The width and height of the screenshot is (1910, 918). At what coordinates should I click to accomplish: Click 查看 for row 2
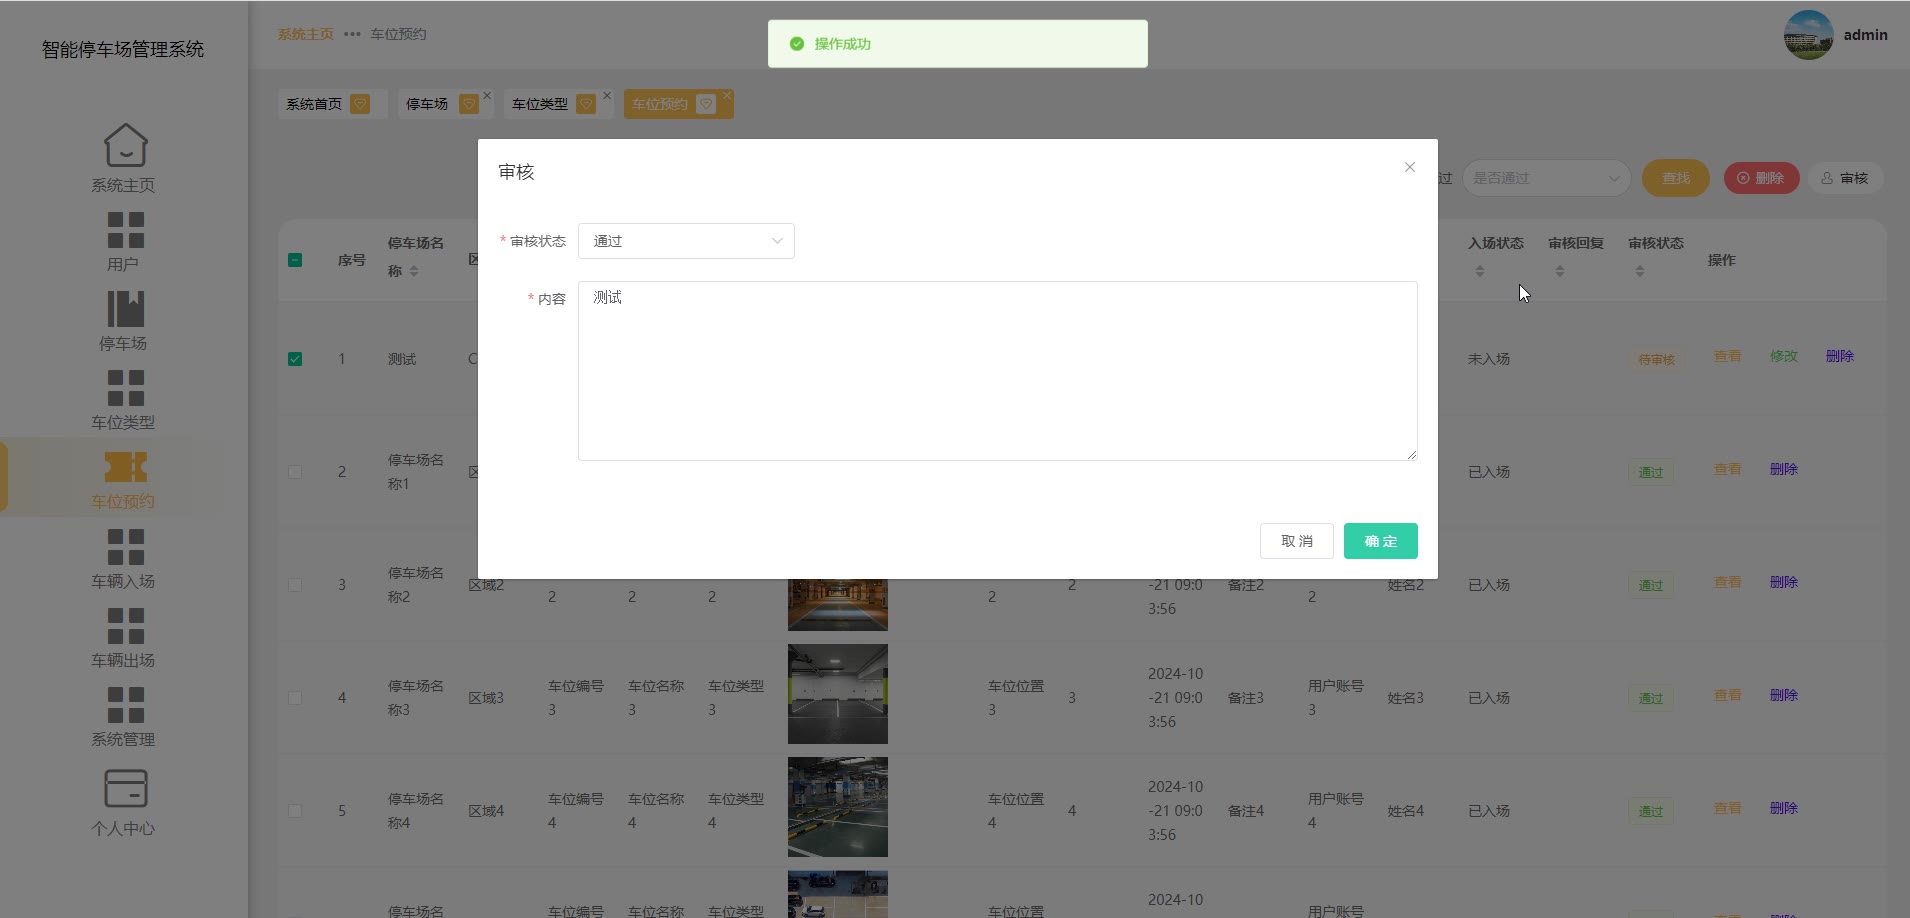point(1728,469)
